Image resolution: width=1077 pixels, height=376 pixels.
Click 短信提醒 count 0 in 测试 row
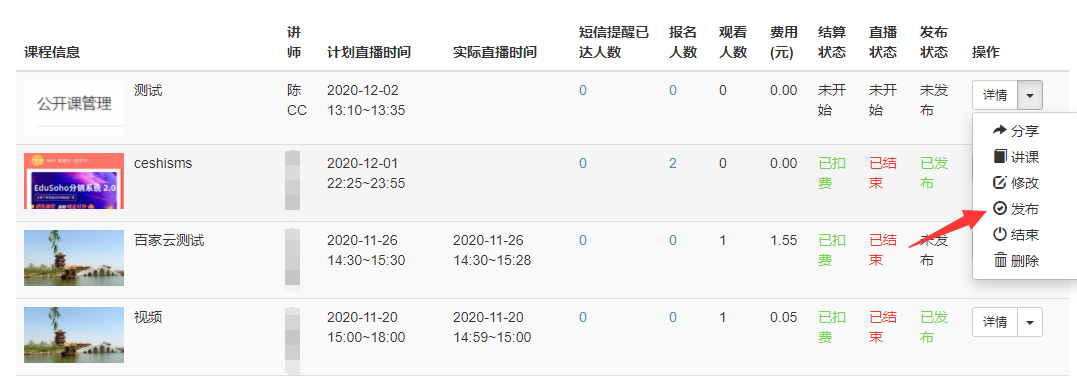(x=582, y=90)
